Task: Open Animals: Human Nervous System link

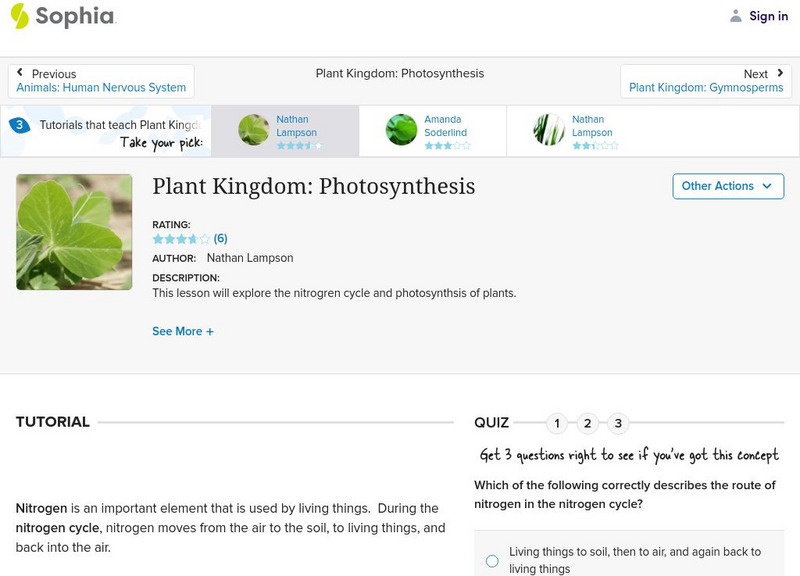Action: coord(101,88)
